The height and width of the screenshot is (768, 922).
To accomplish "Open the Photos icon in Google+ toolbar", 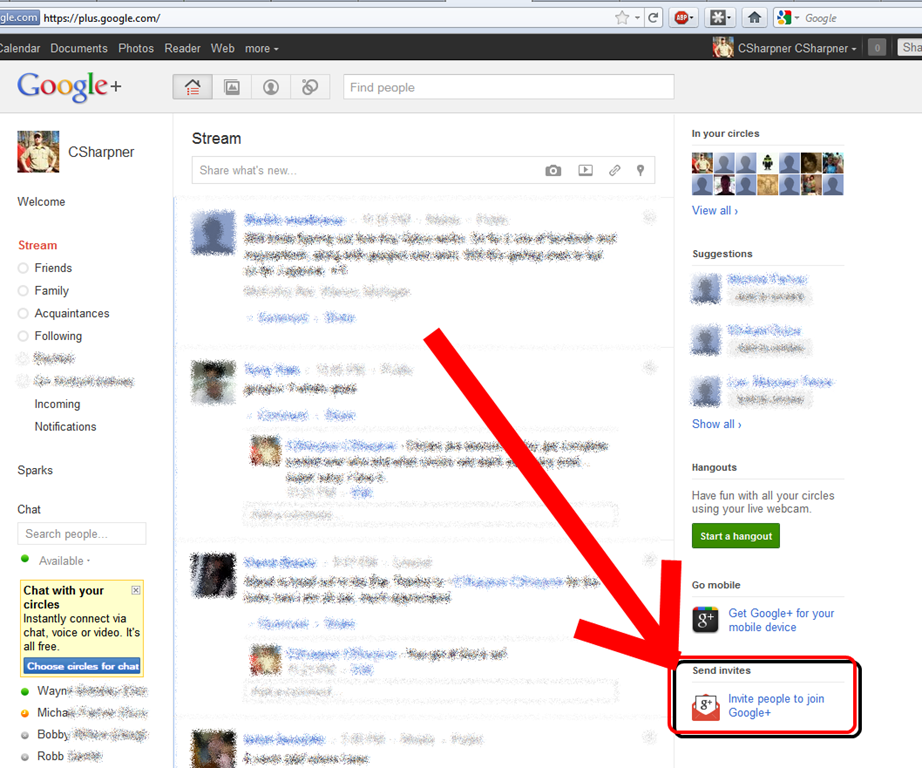I will [232, 87].
